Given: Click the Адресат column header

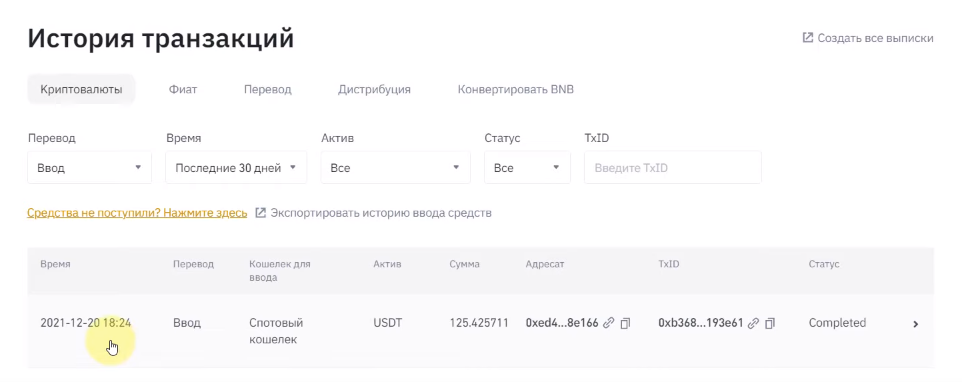Looking at the screenshot, I should pos(545,264).
